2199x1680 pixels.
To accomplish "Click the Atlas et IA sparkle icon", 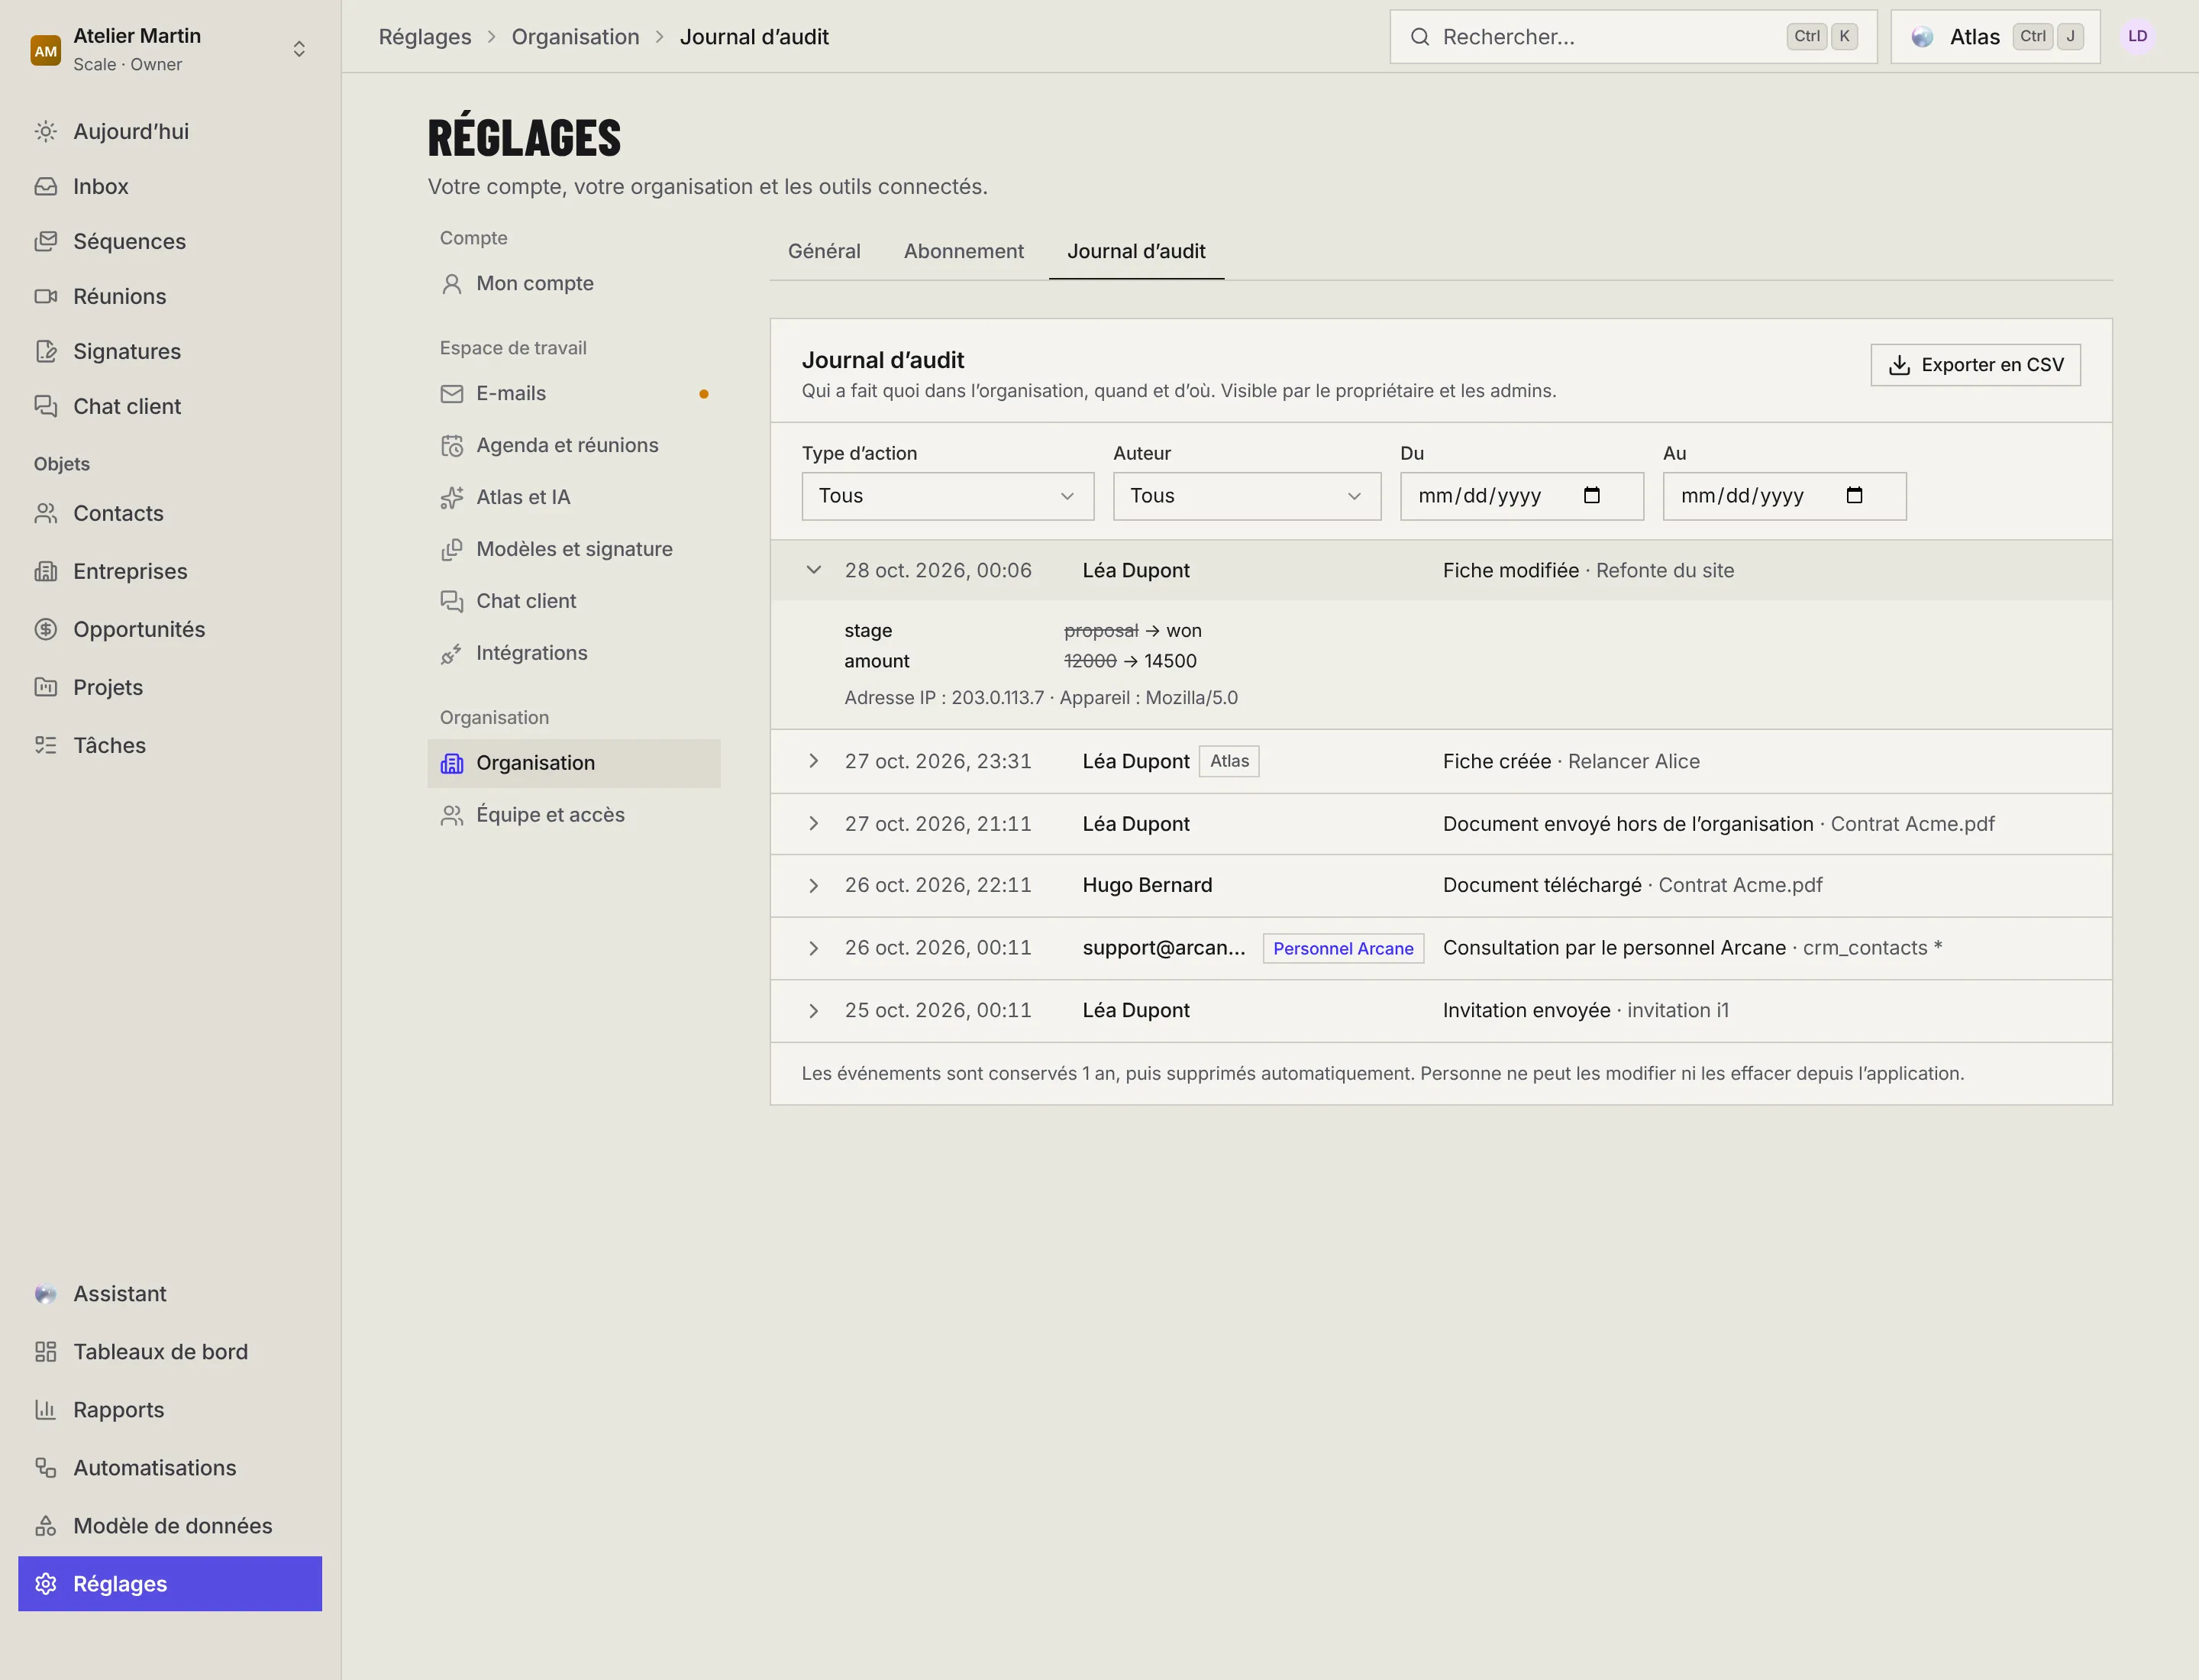I will coord(452,497).
